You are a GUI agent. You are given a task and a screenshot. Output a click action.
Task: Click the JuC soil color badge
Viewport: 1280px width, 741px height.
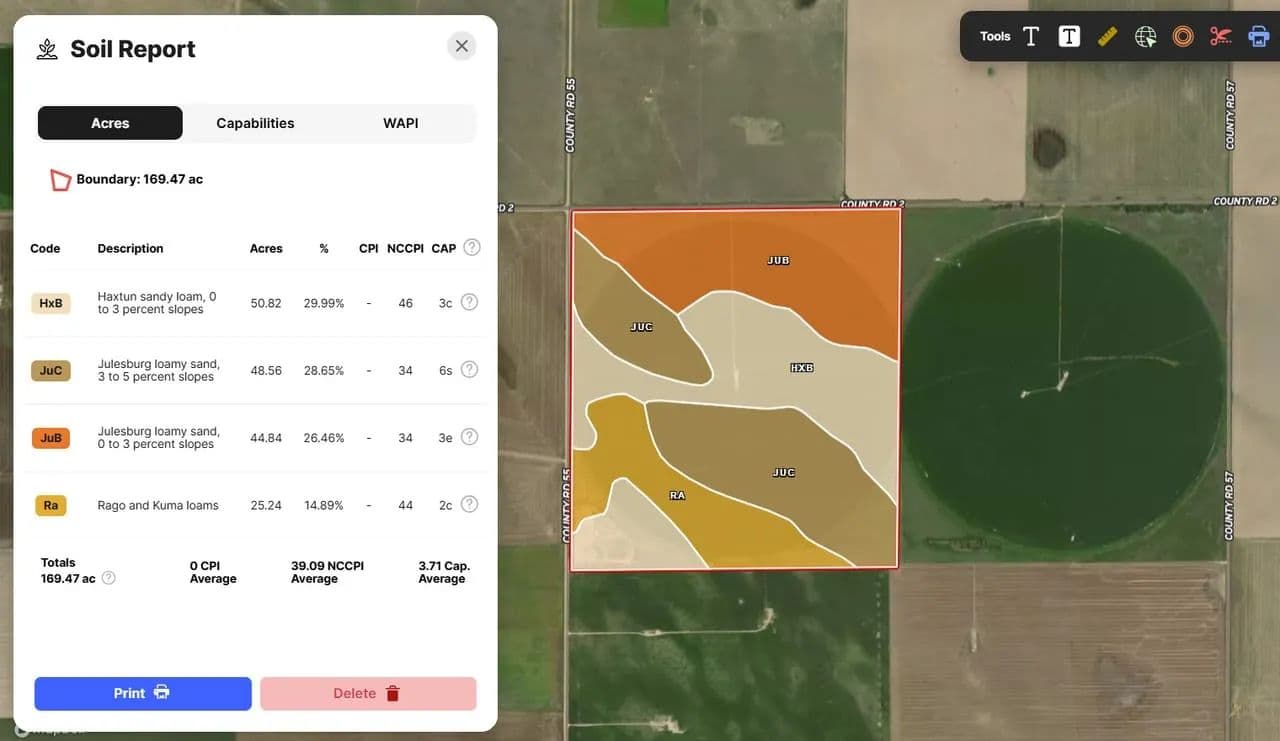[x=51, y=371]
